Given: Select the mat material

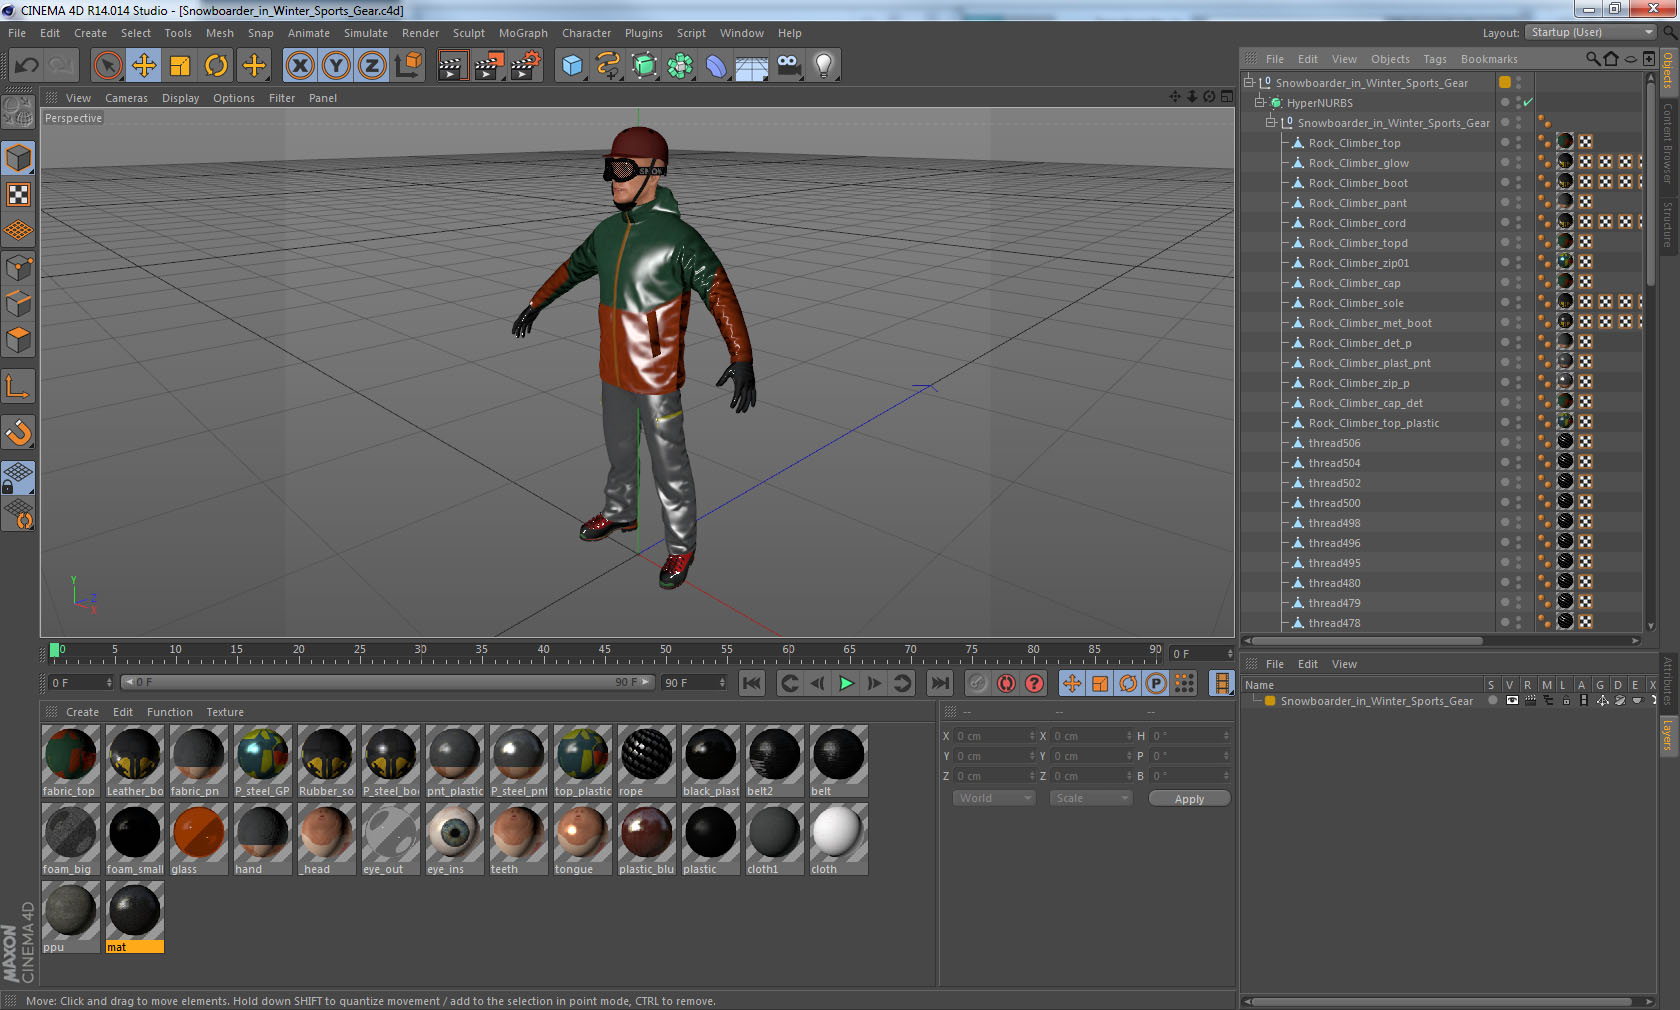Looking at the screenshot, I should coord(134,918).
